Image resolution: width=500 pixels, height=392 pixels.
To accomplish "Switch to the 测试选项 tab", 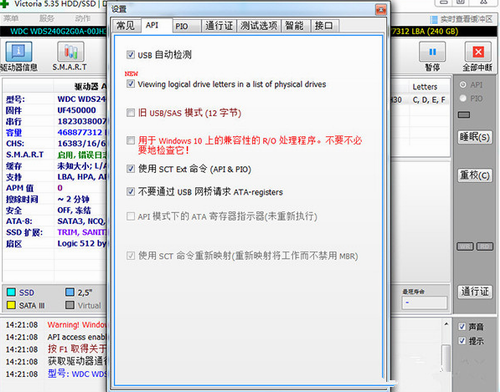I will [x=259, y=26].
